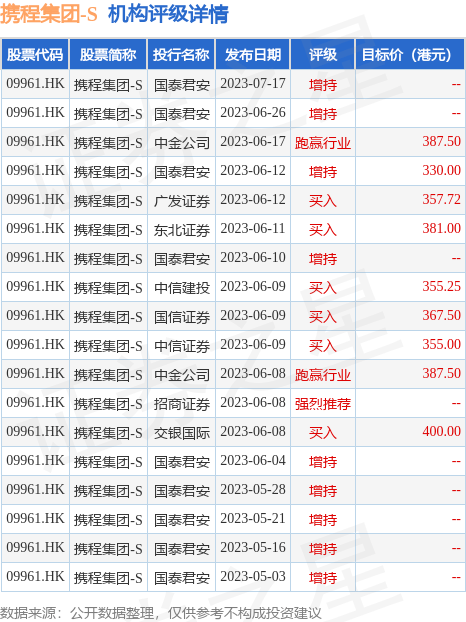
Task: Select the 2023-05-03 date cell
Action: tap(253, 576)
